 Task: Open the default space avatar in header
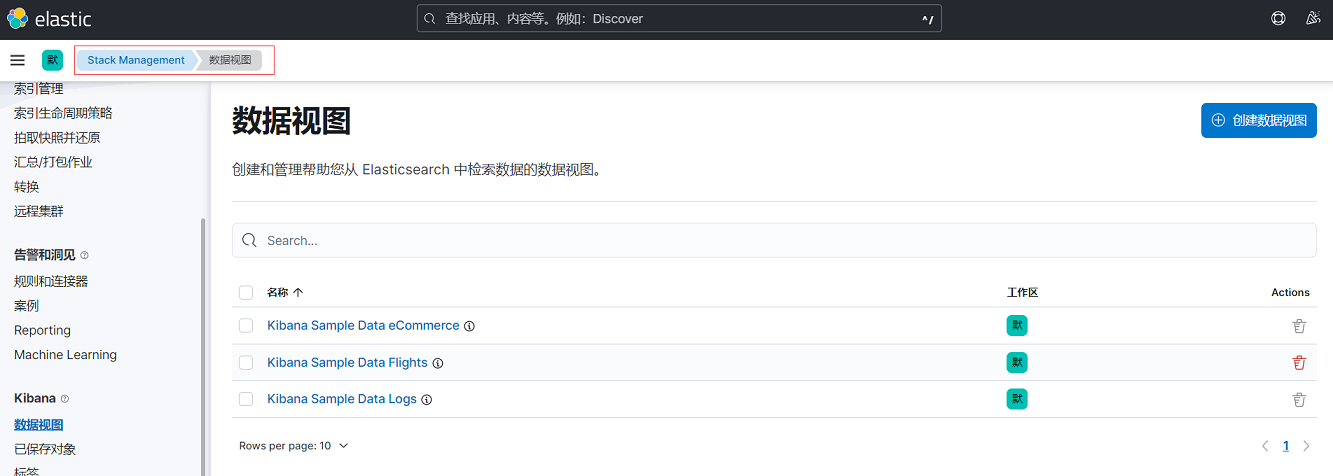[x=52, y=60]
